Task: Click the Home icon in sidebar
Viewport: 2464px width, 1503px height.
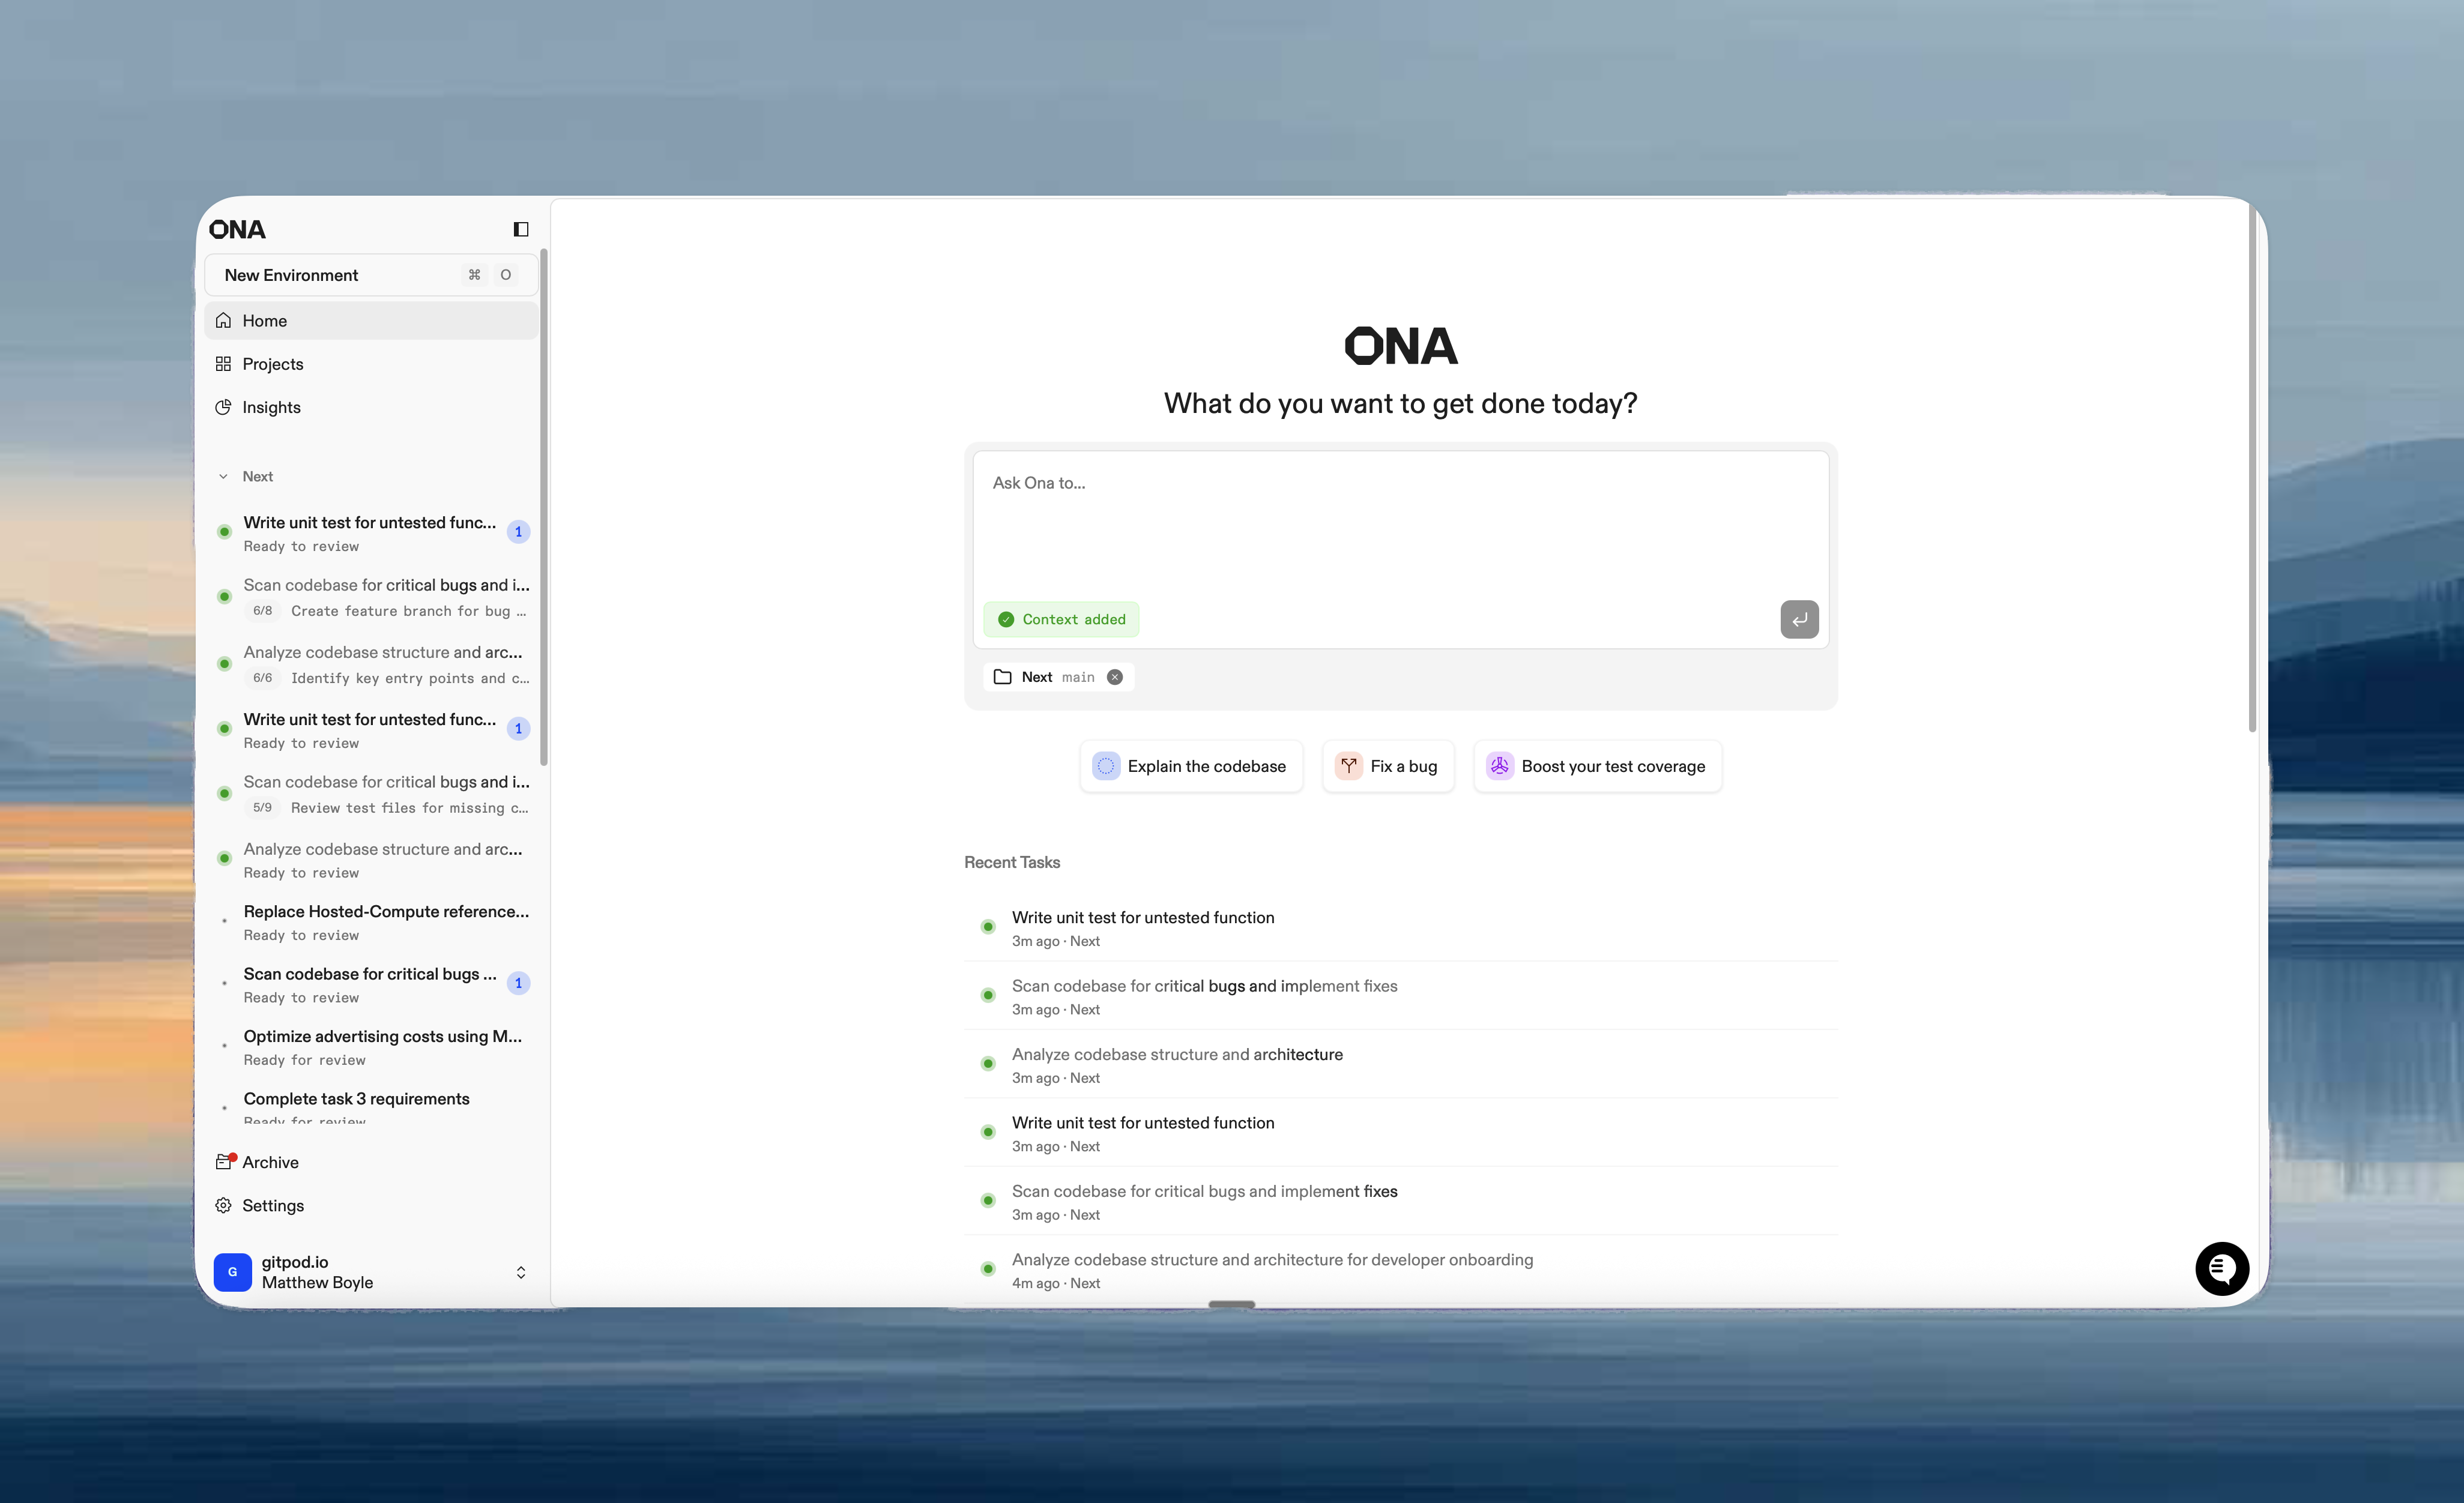Action: [223, 320]
